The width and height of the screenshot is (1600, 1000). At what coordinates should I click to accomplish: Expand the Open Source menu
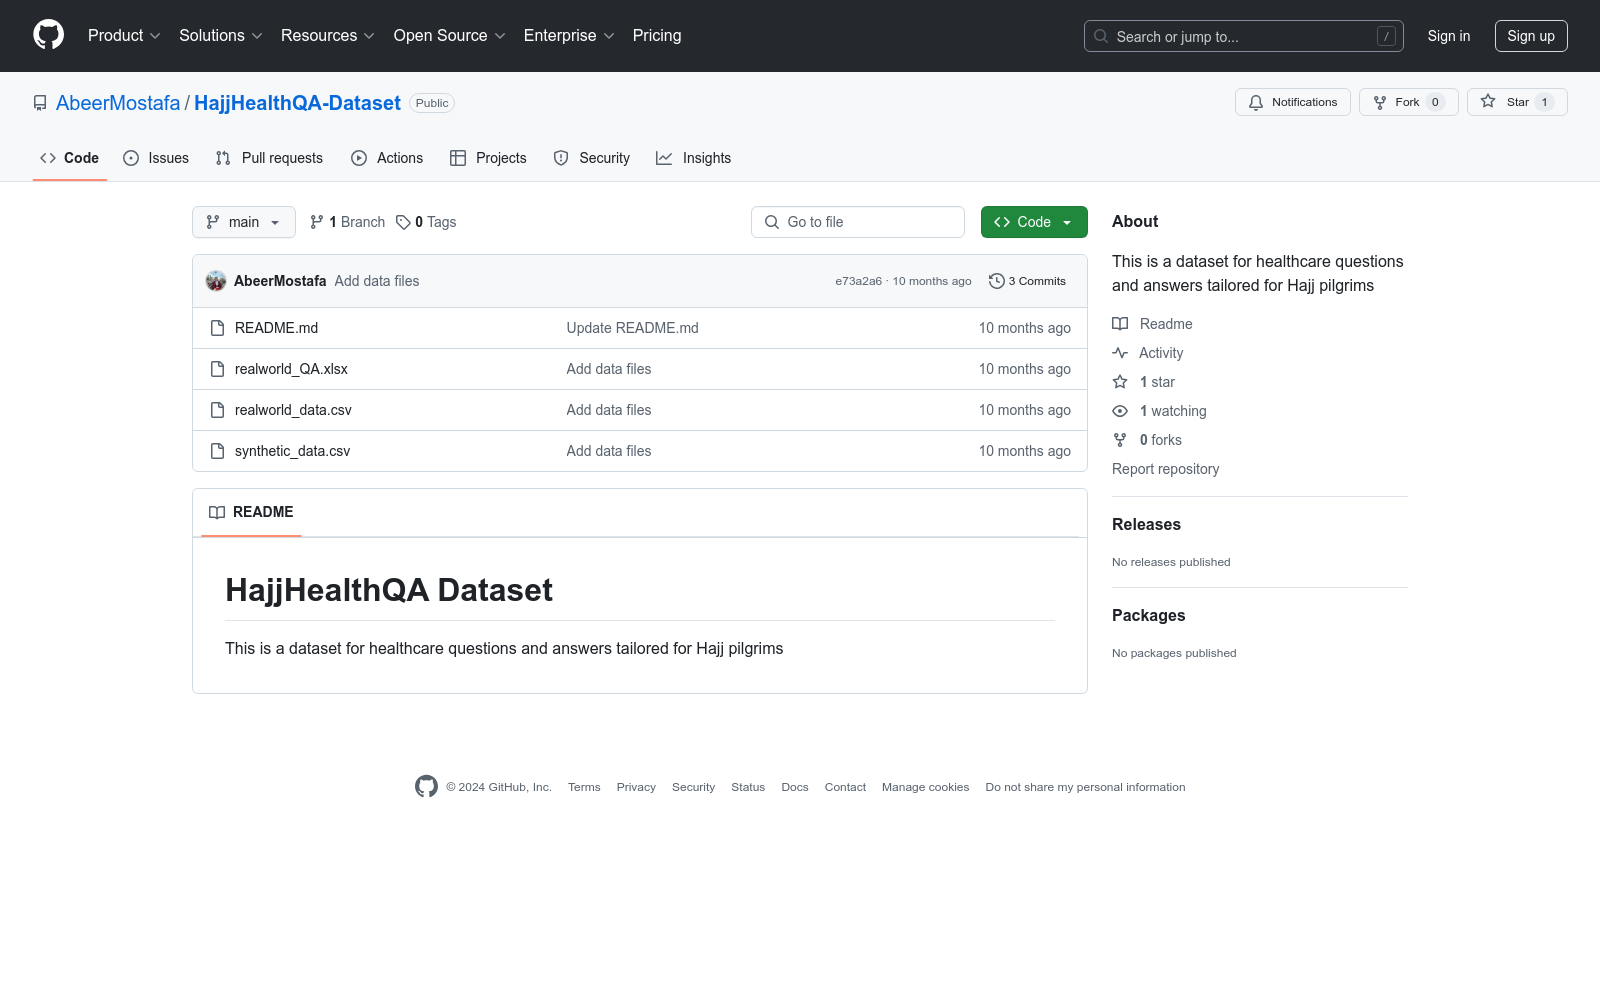[449, 35]
